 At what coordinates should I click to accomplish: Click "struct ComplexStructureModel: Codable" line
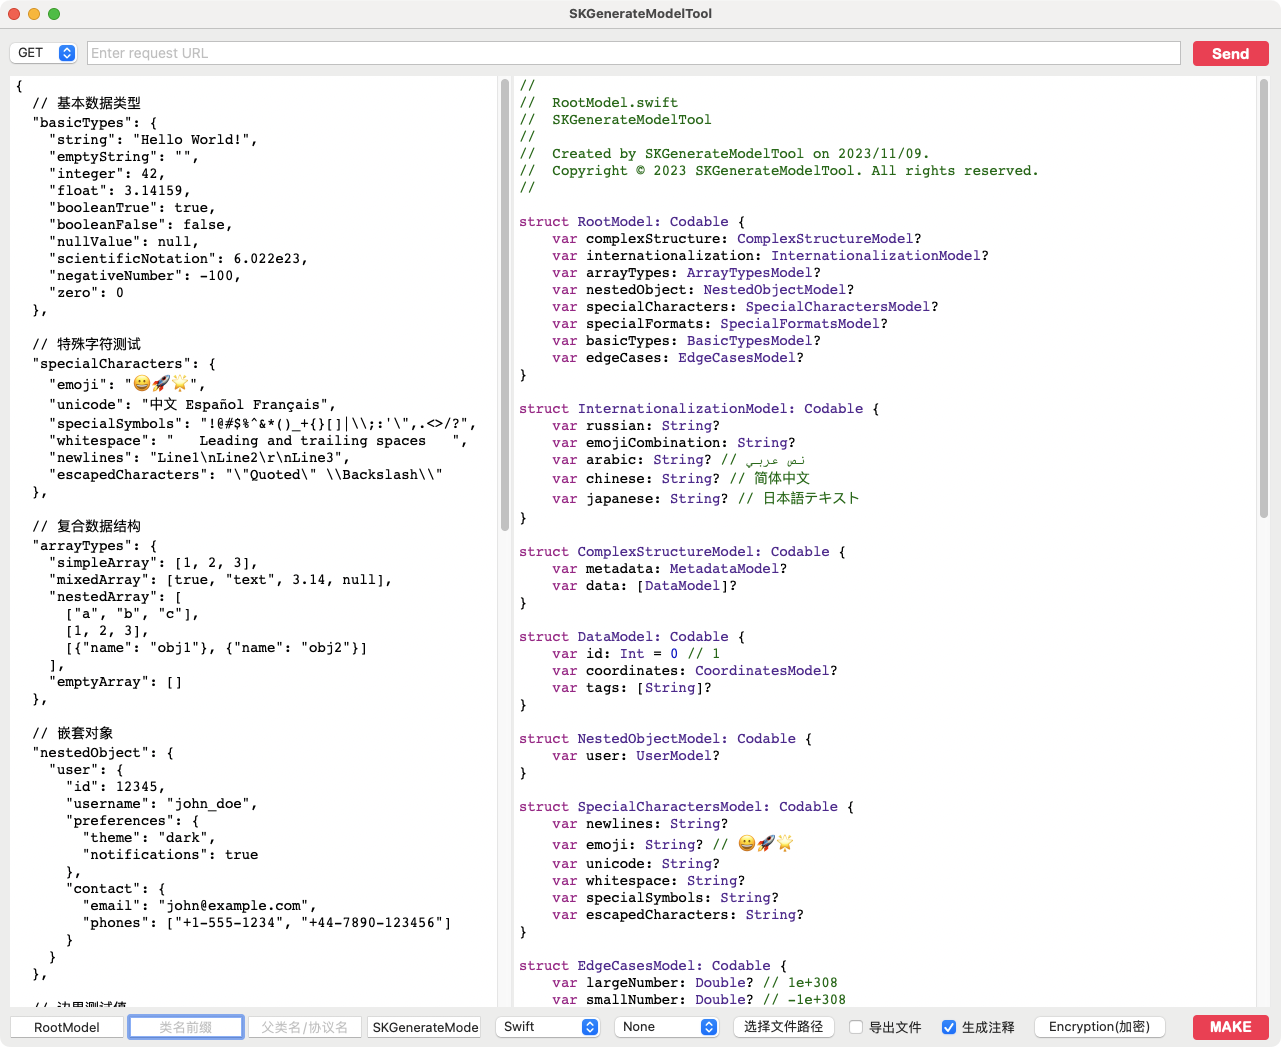tap(682, 552)
